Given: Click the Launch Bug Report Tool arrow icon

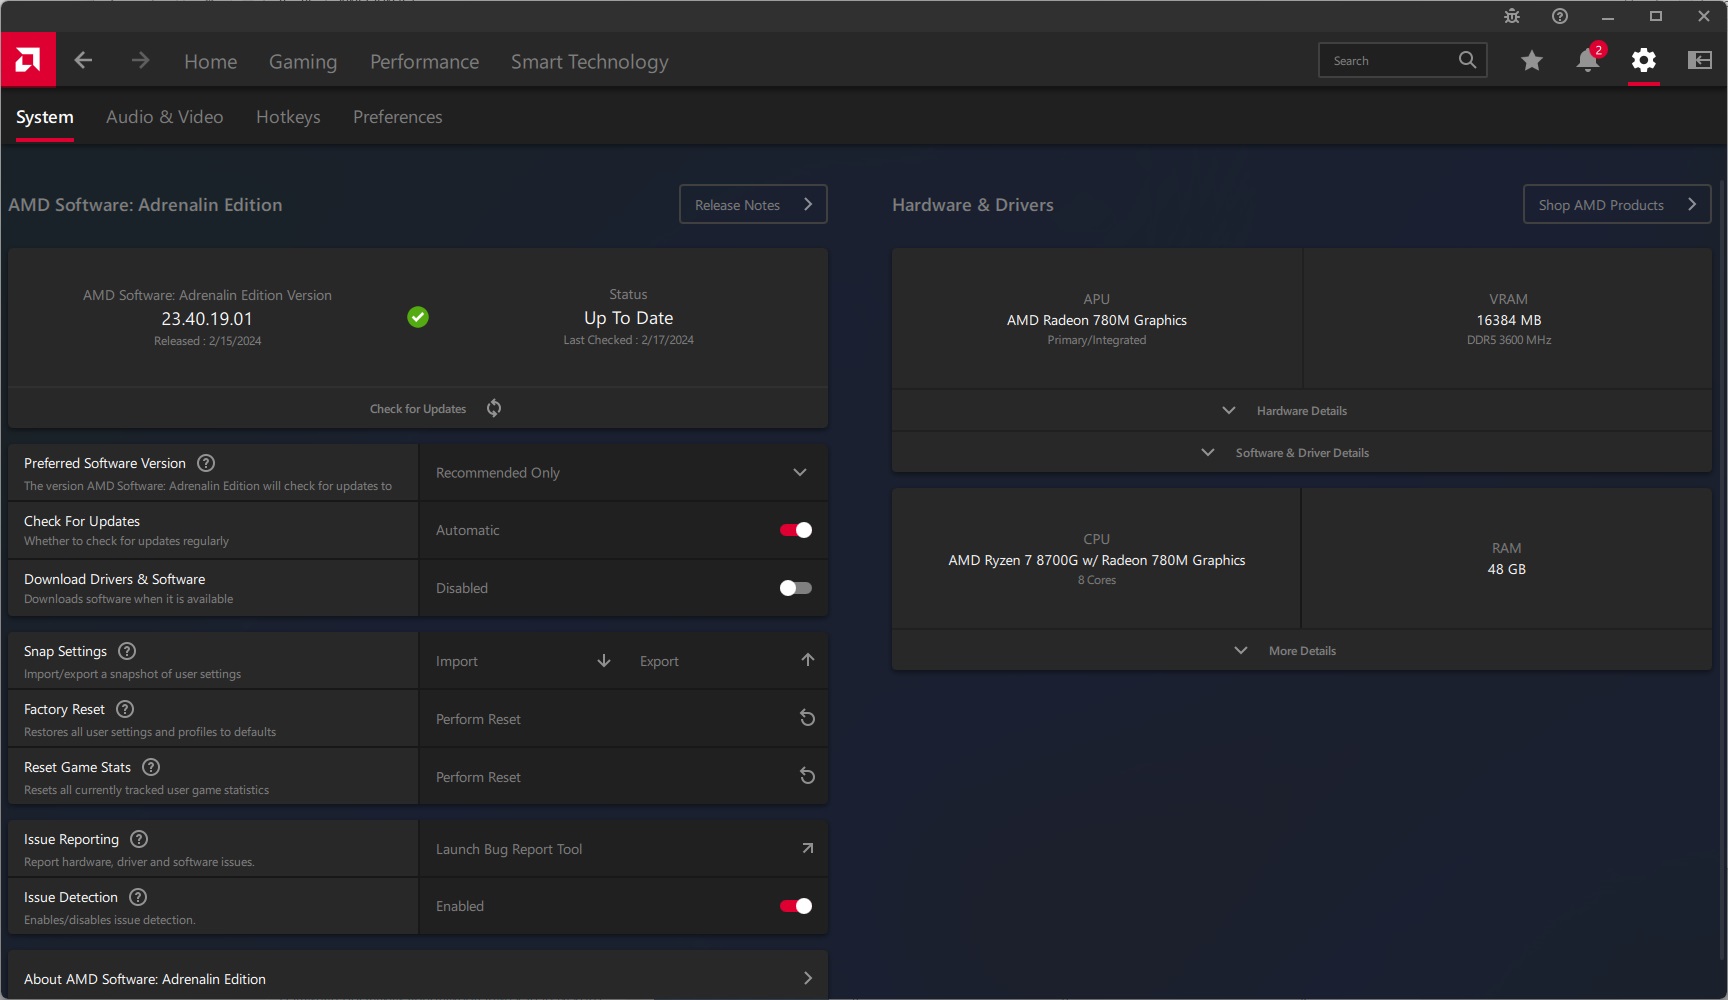Looking at the screenshot, I should click(808, 848).
